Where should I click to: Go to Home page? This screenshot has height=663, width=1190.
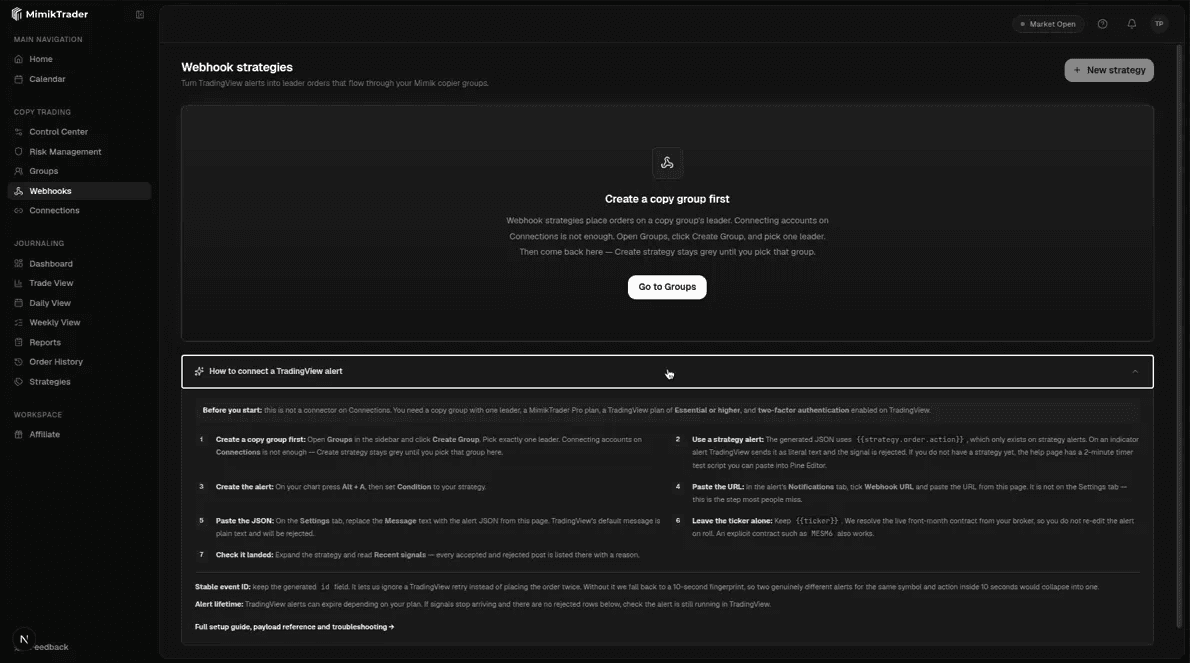click(80, 59)
